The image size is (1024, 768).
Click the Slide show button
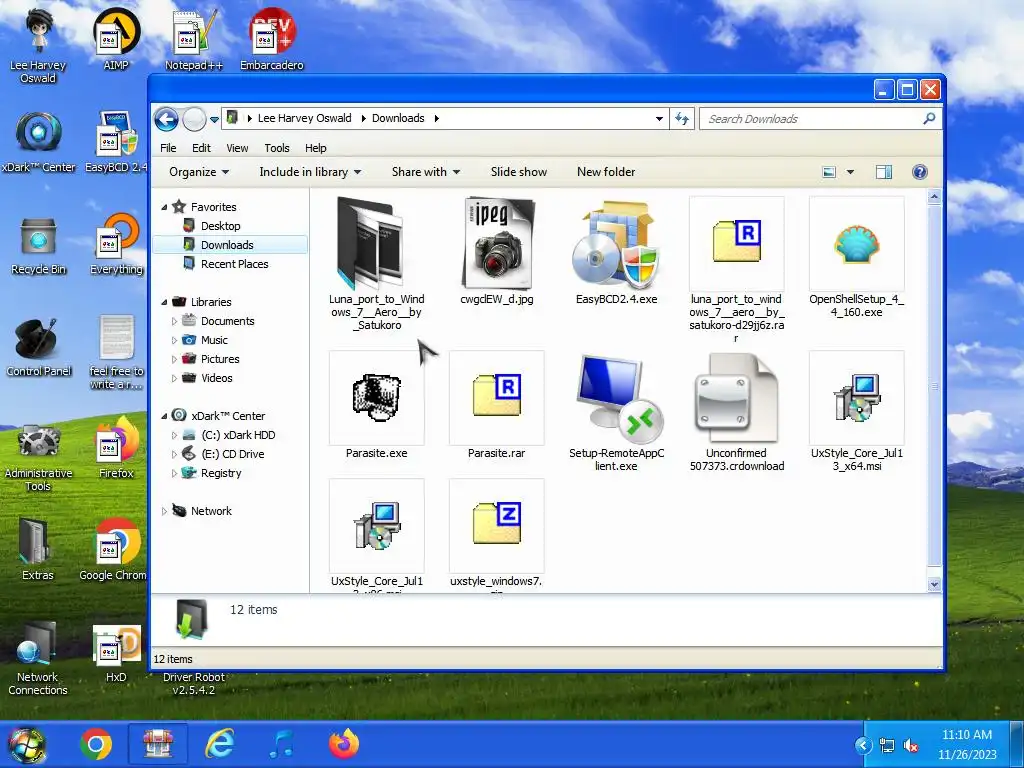click(519, 172)
